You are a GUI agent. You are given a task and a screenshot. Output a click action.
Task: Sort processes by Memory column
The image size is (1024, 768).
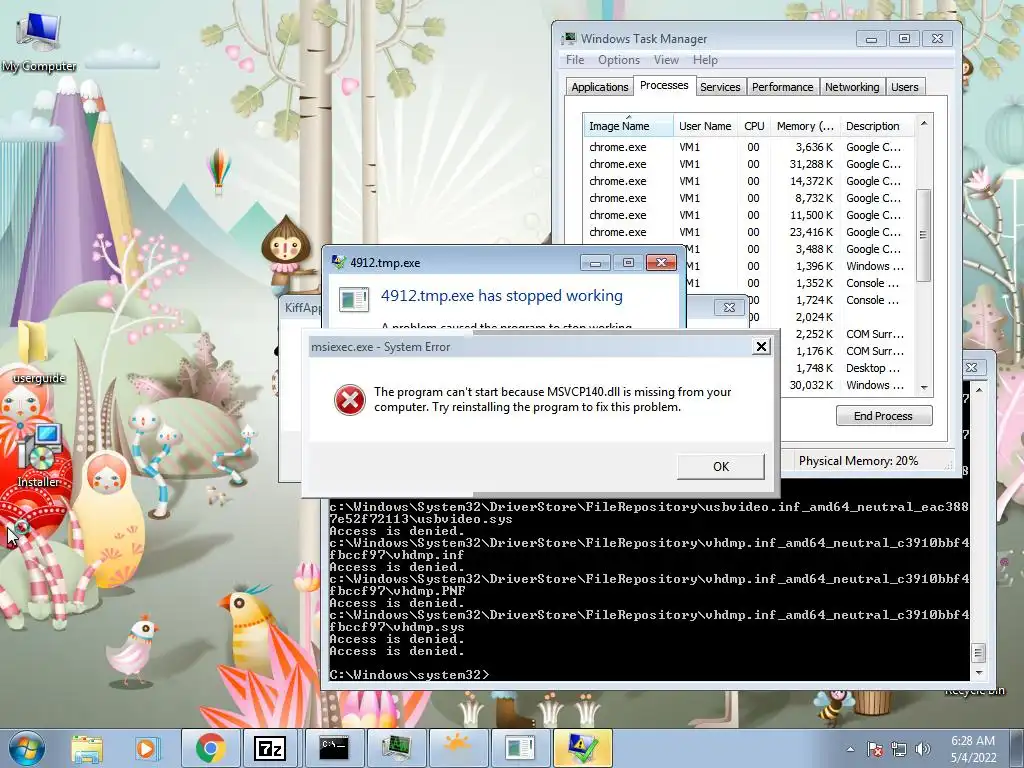tap(805, 126)
